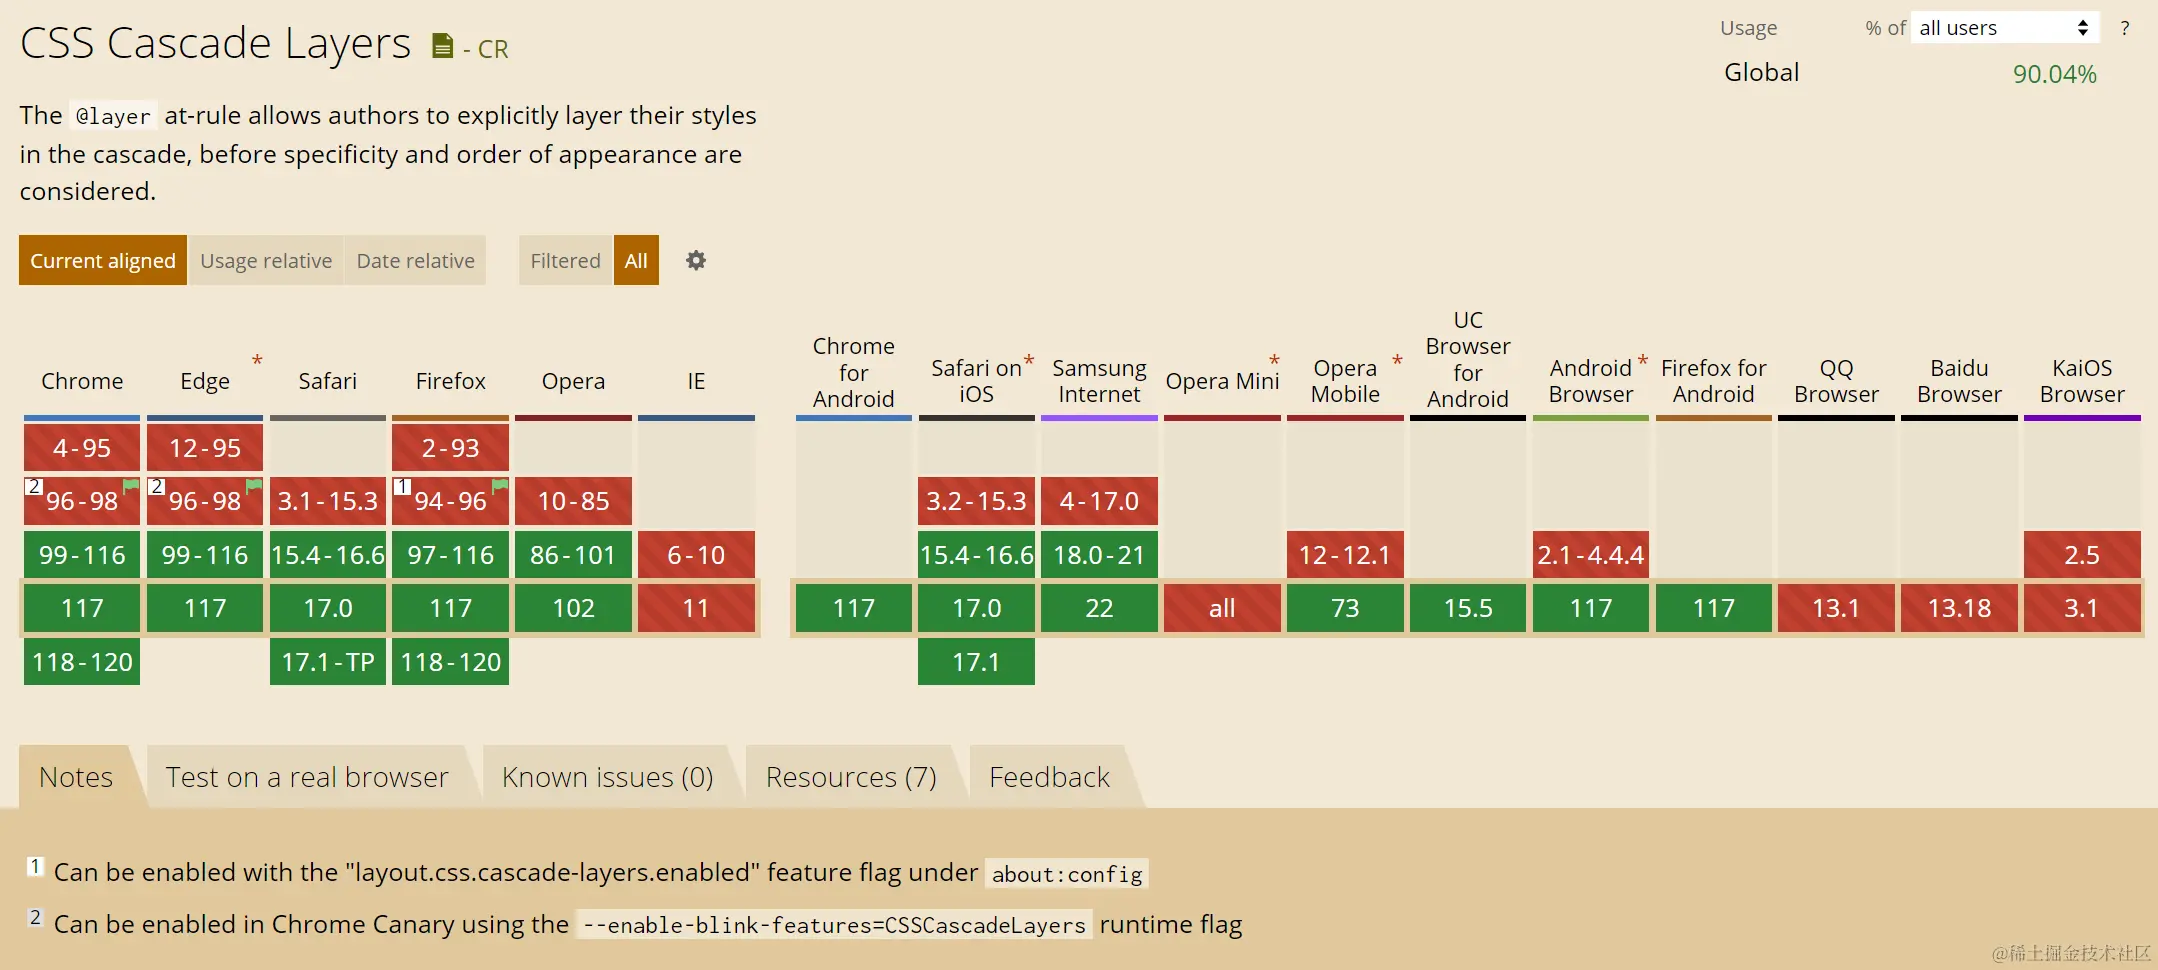
Task: Select Firefox versions 2-93 cell
Action: [451, 448]
